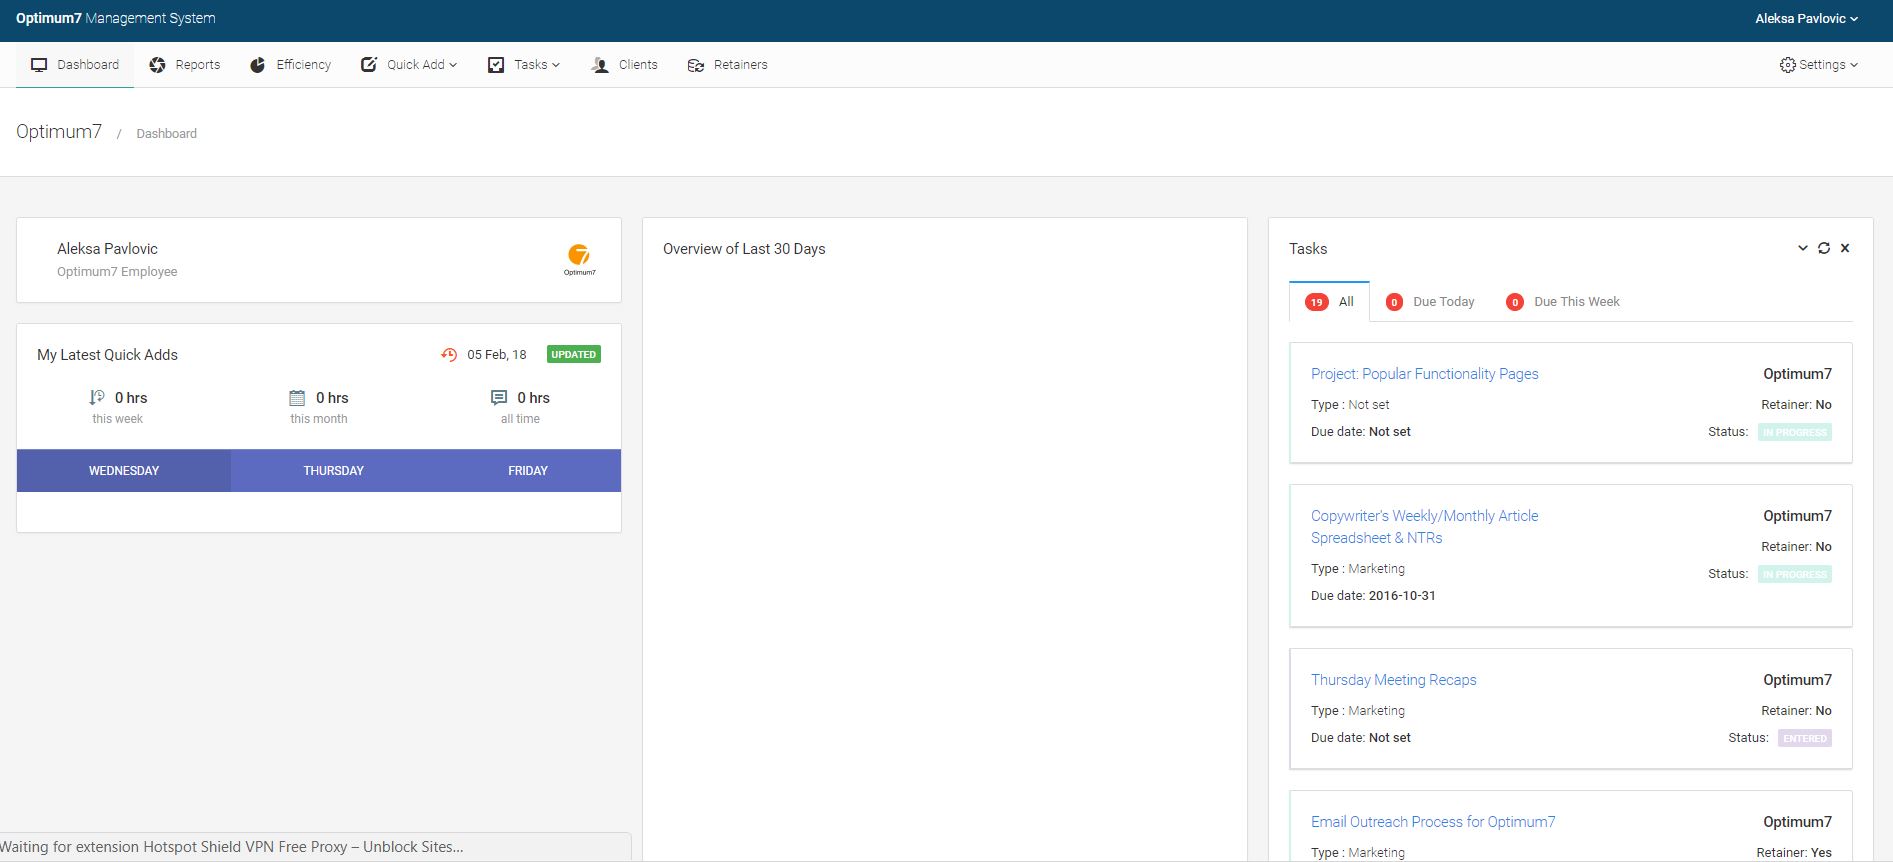Click the Optimum7 company logo

tap(579, 259)
